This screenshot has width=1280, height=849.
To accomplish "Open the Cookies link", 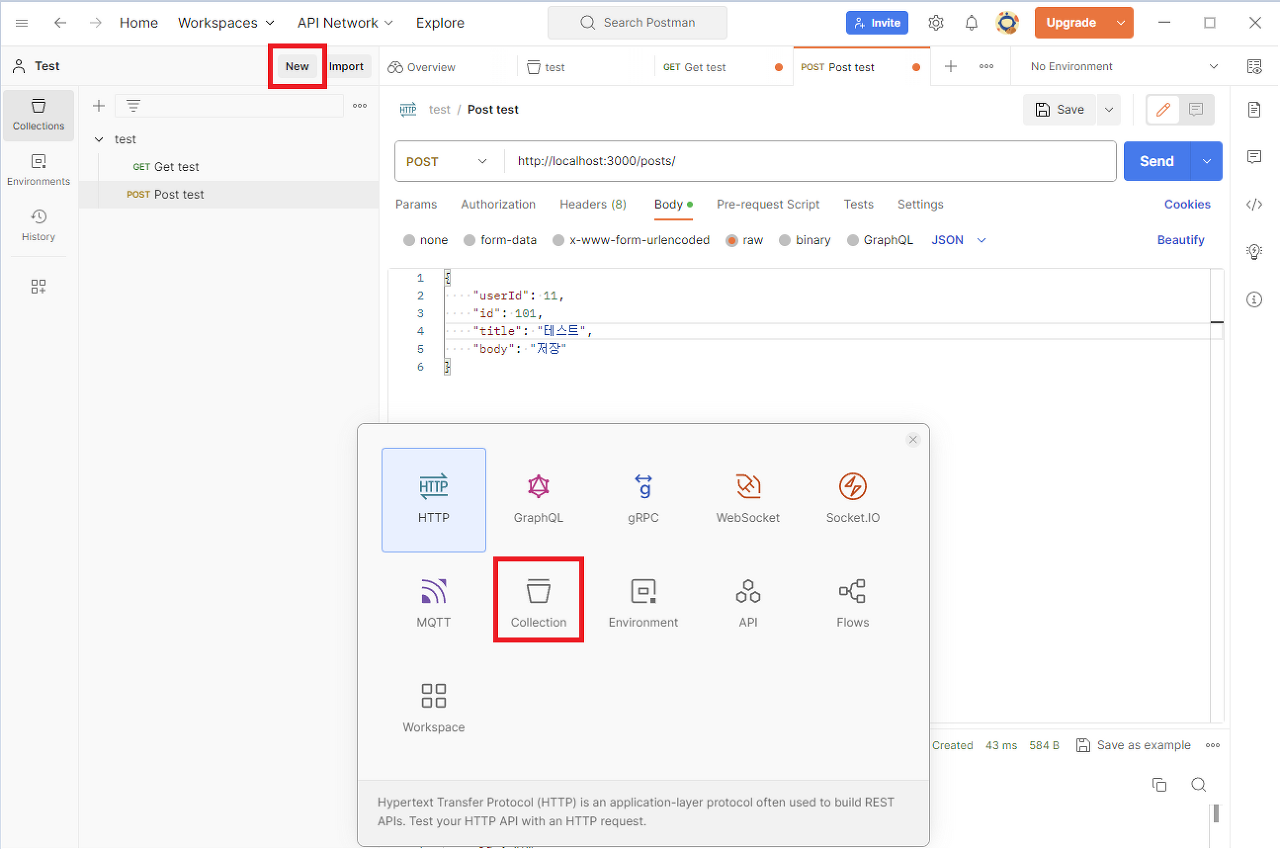I will (1187, 204).
